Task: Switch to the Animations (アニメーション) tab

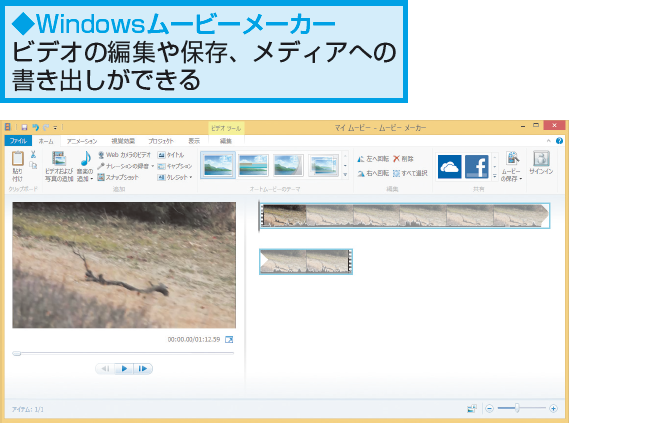Action: click(82, 142)
